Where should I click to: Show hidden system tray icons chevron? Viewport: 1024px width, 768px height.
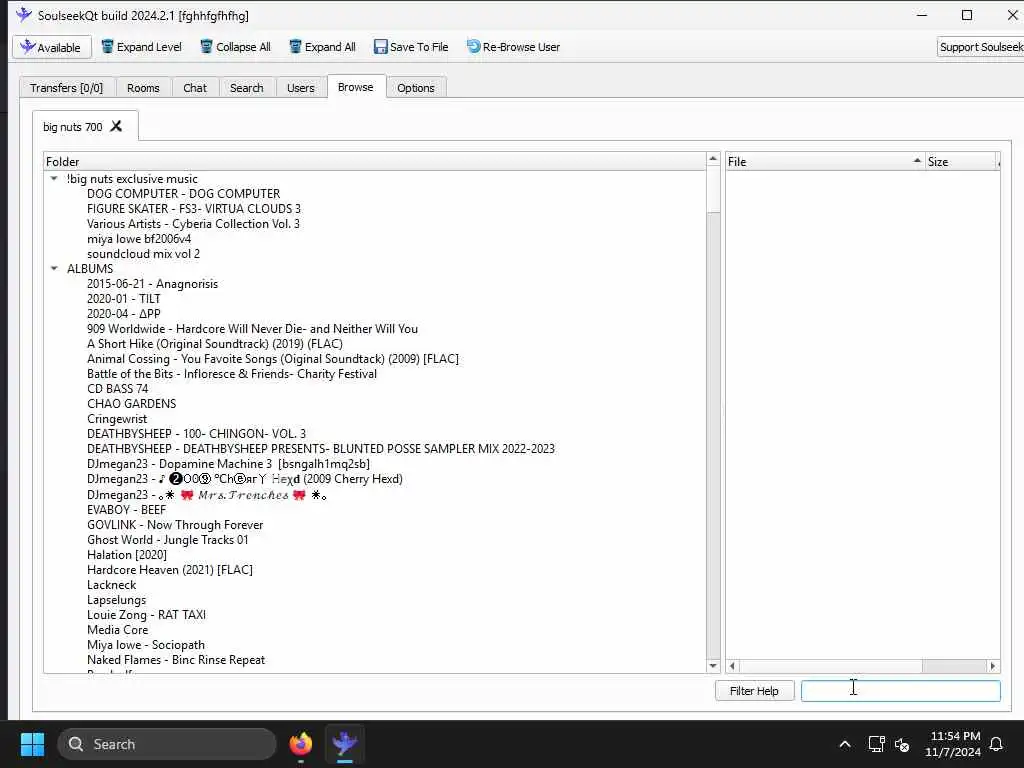[844, 744]
